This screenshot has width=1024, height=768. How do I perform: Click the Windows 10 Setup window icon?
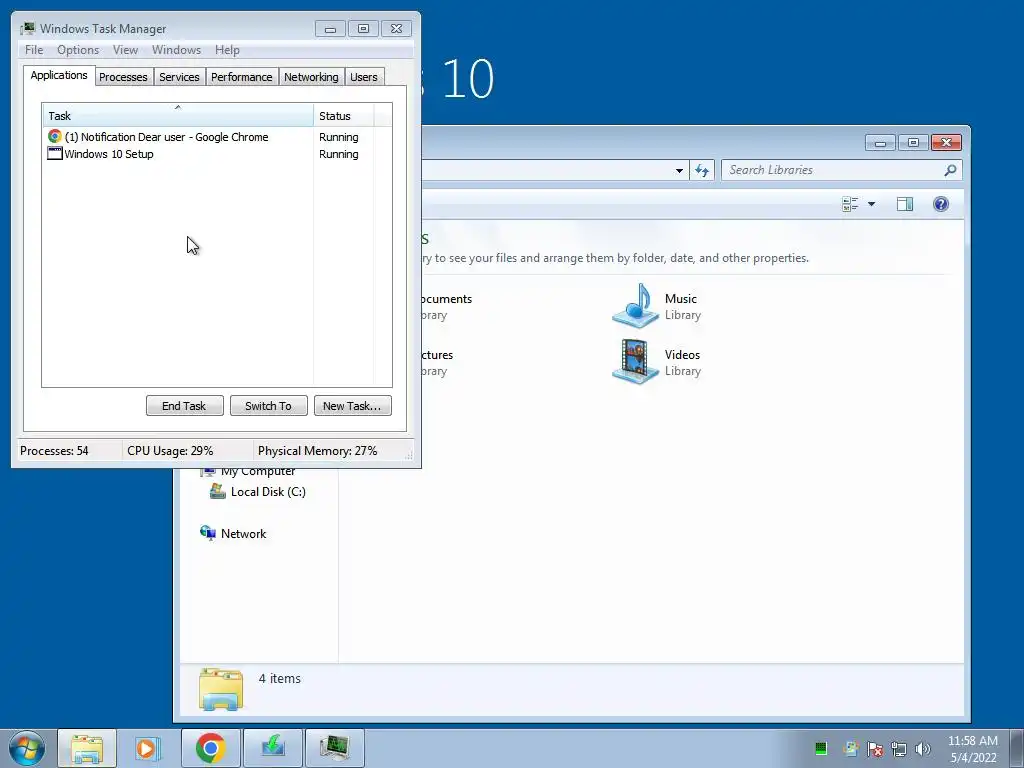[x=55, y=153]
